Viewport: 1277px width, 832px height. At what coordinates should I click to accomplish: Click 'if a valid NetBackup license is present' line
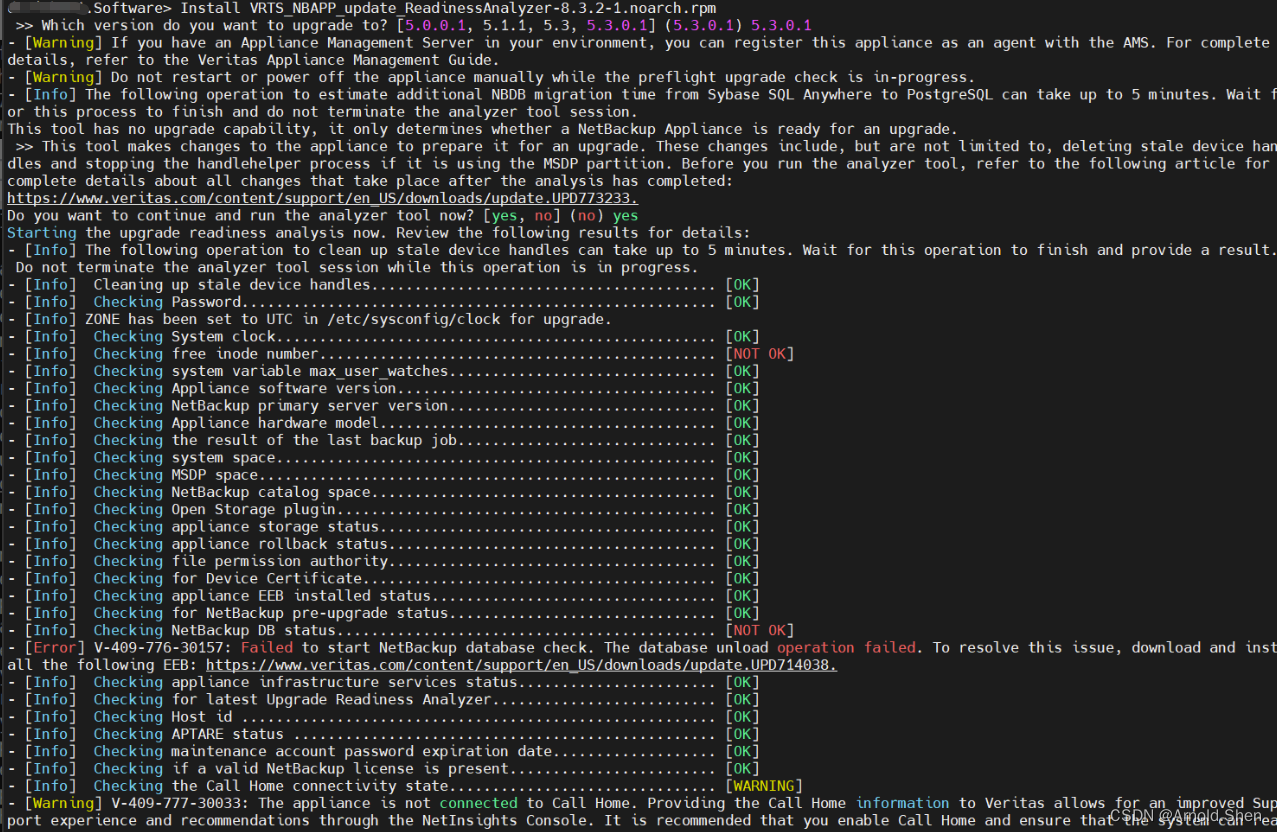(384, 769)
